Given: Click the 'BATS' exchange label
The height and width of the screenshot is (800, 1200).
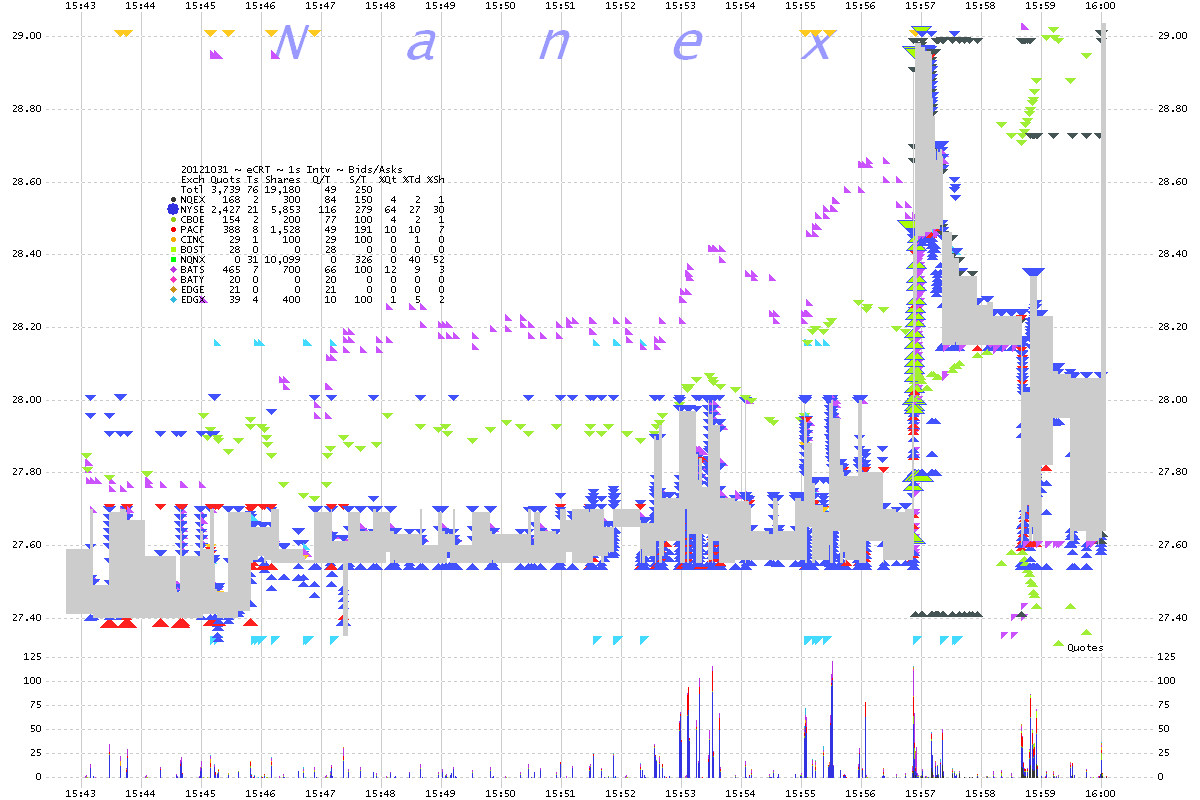Looking at the screenshot, I should 192,270.
